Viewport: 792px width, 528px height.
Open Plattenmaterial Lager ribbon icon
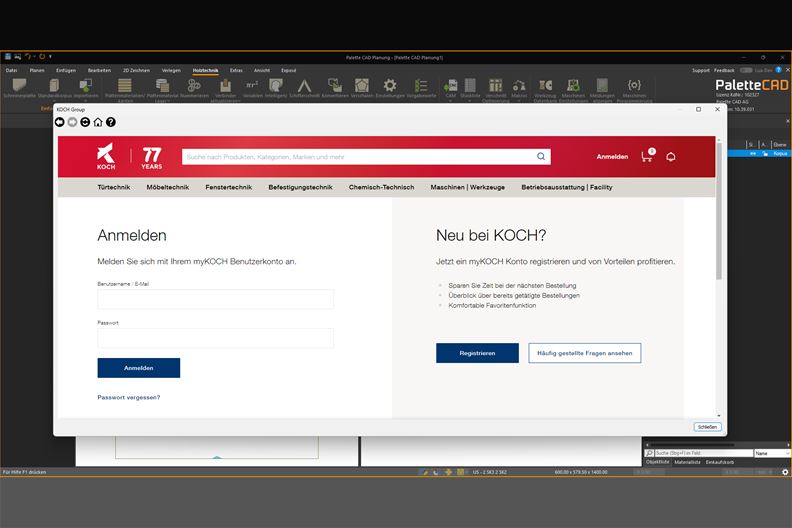click(x=162, y=85)
